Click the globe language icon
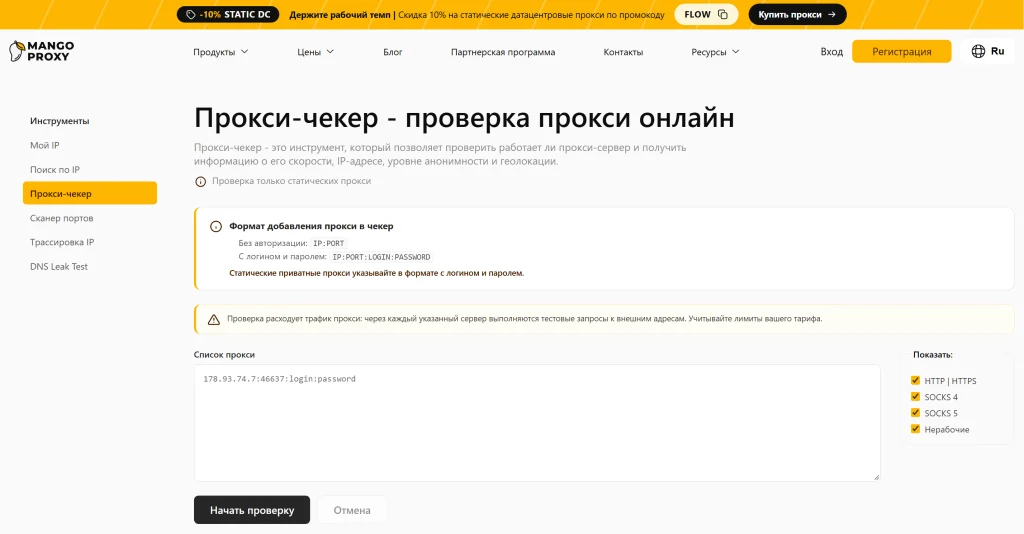This screenshot has height=534, width=1024. 978,51
